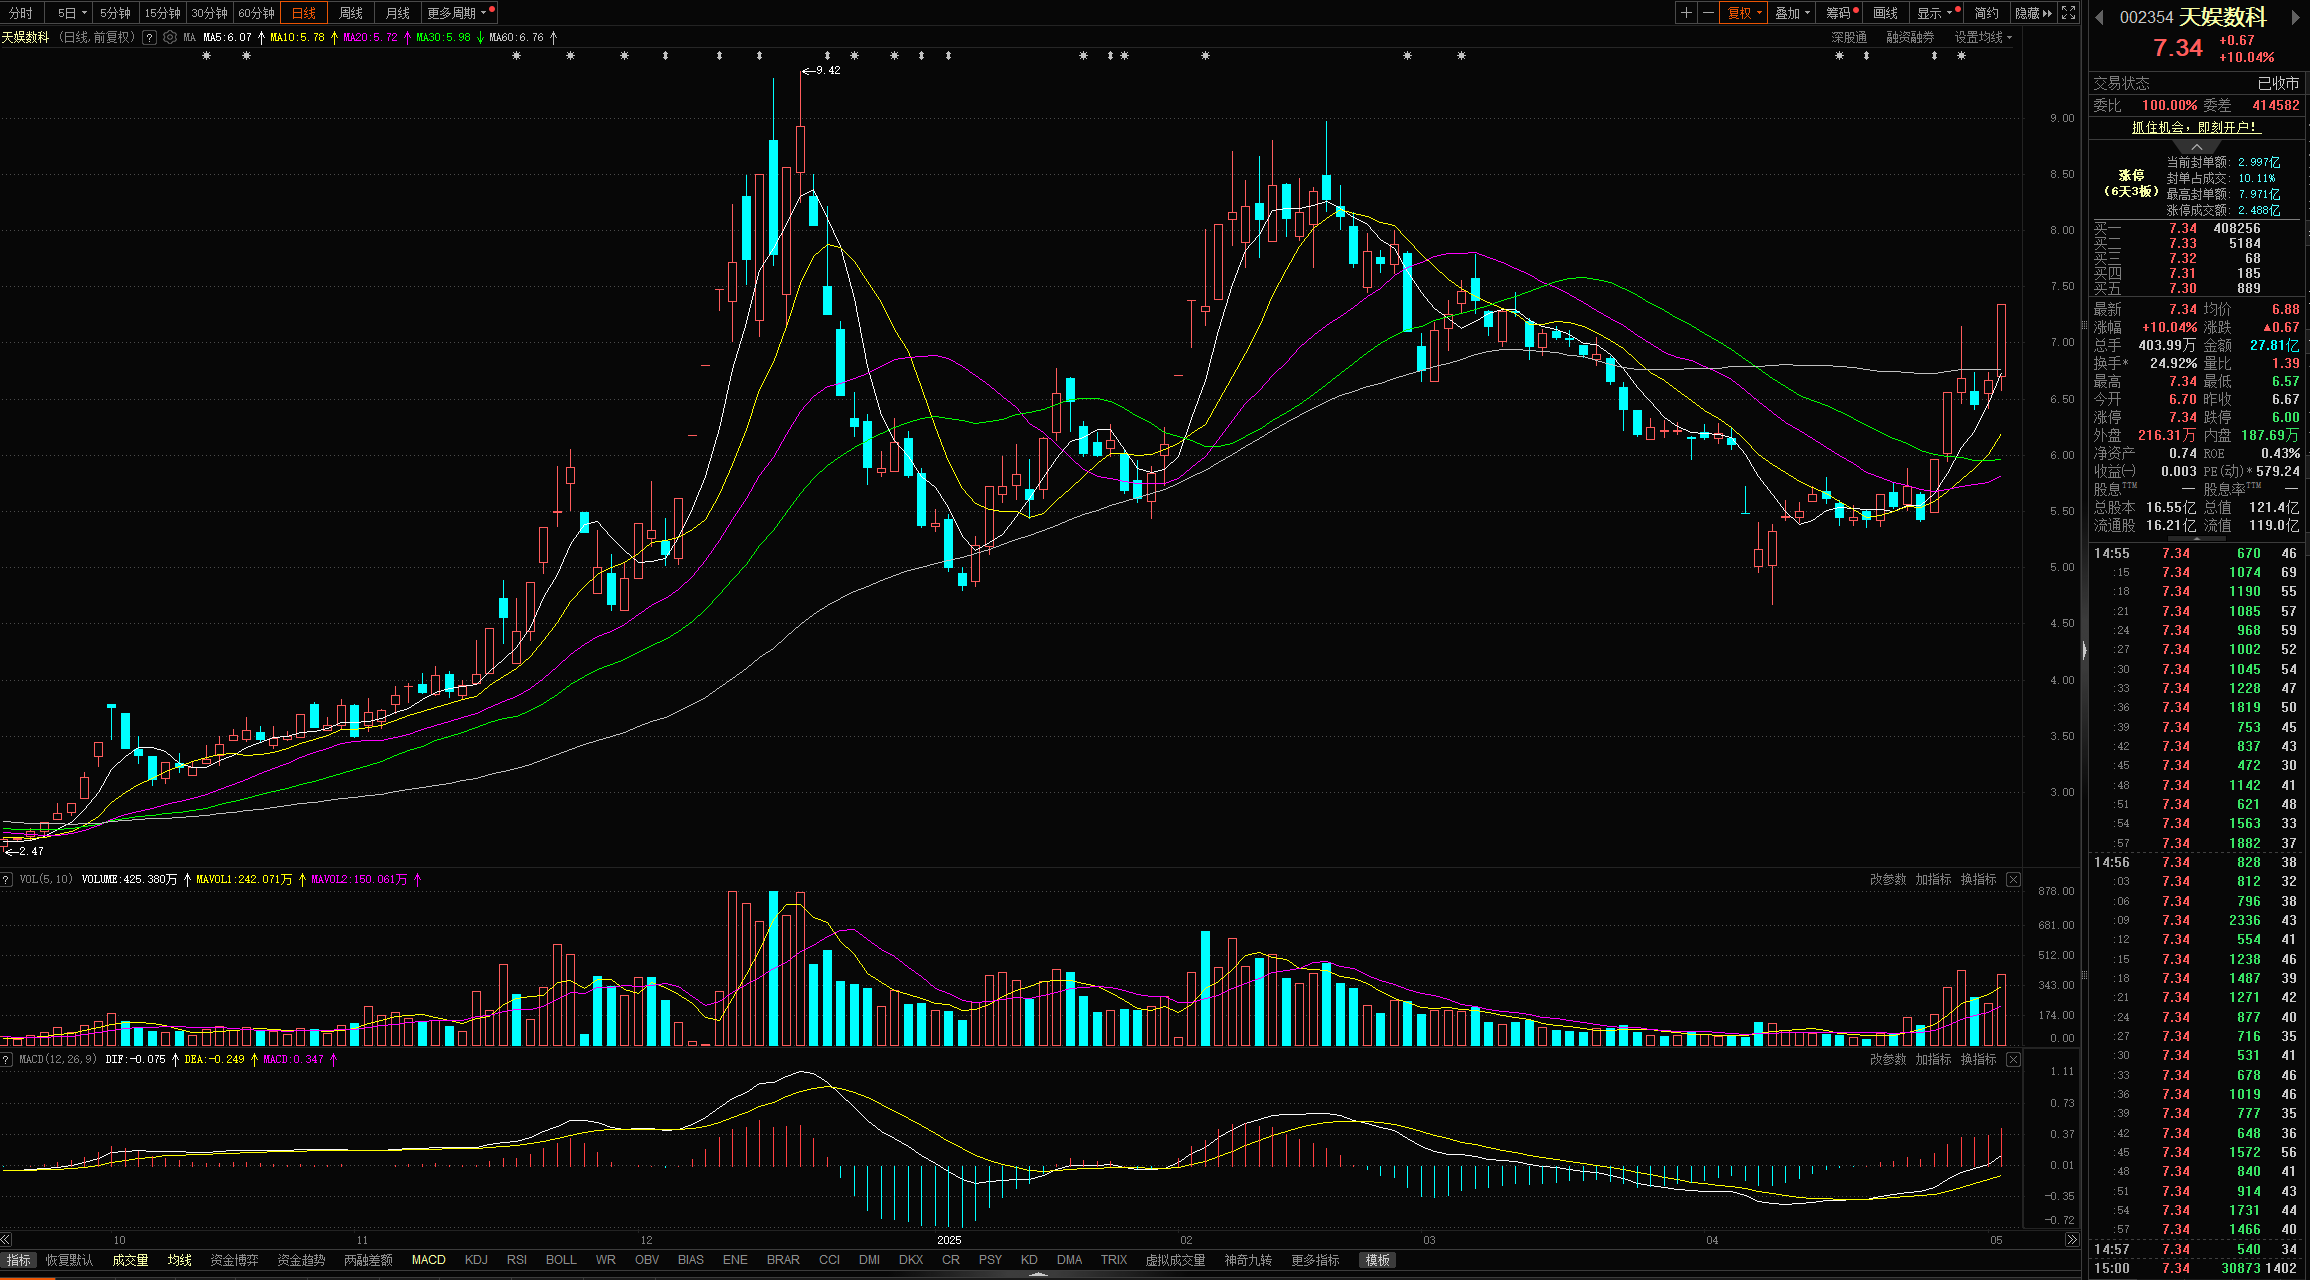
Task: Open the 复权 dropdown
Action: pos(1744,13)
